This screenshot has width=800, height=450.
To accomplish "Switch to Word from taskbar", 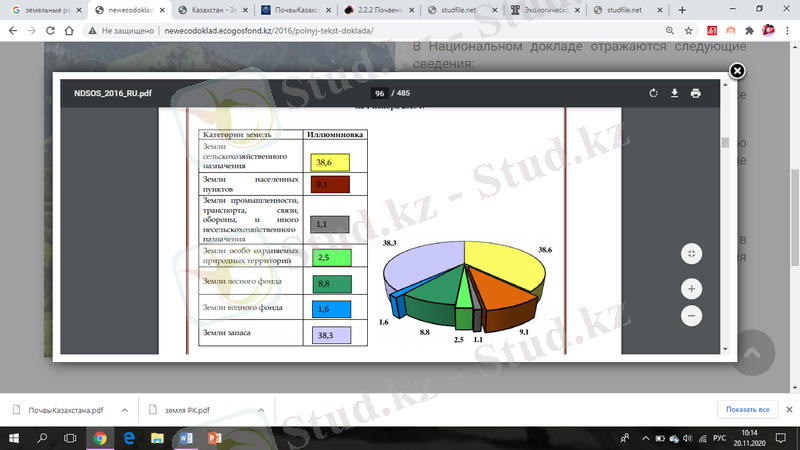I will 186,438.
